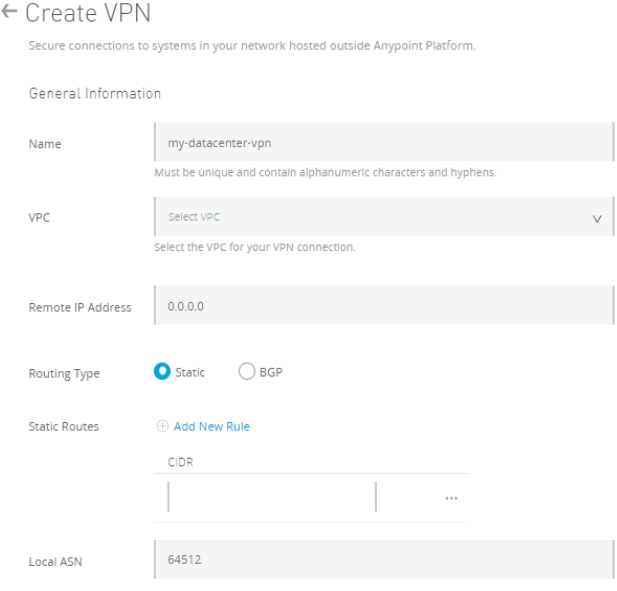
Task: Click the VPC dropdown chevron arrow
Action: 597,218
